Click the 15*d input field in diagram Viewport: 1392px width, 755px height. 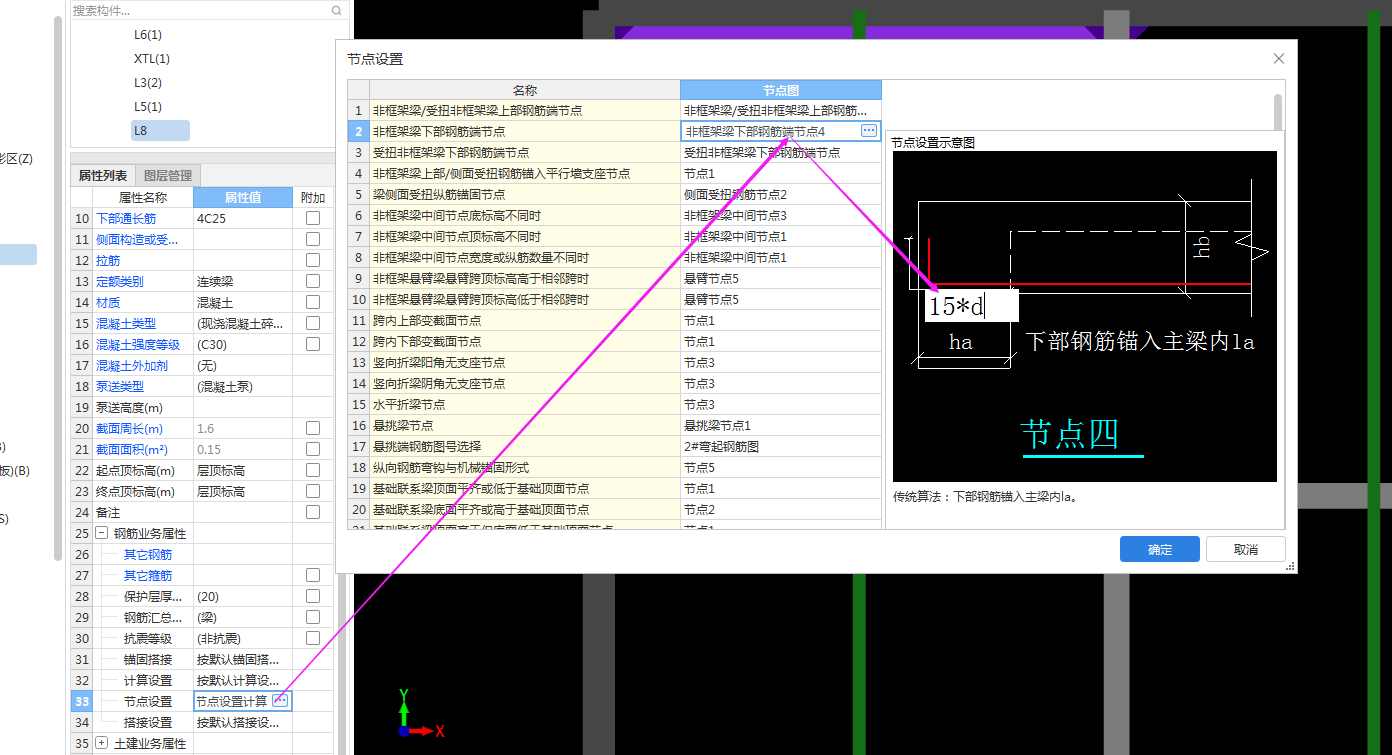(x=971, y=306)
